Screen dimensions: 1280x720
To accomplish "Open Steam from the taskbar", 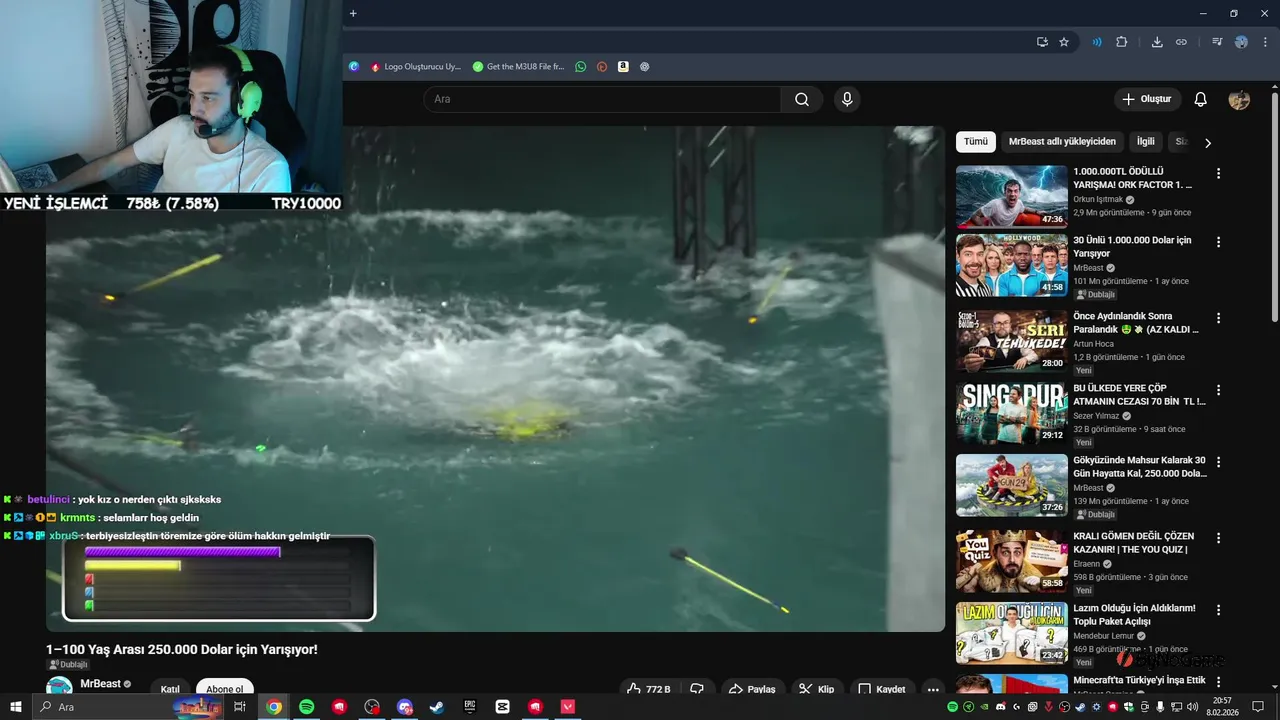I will point(437,707).
